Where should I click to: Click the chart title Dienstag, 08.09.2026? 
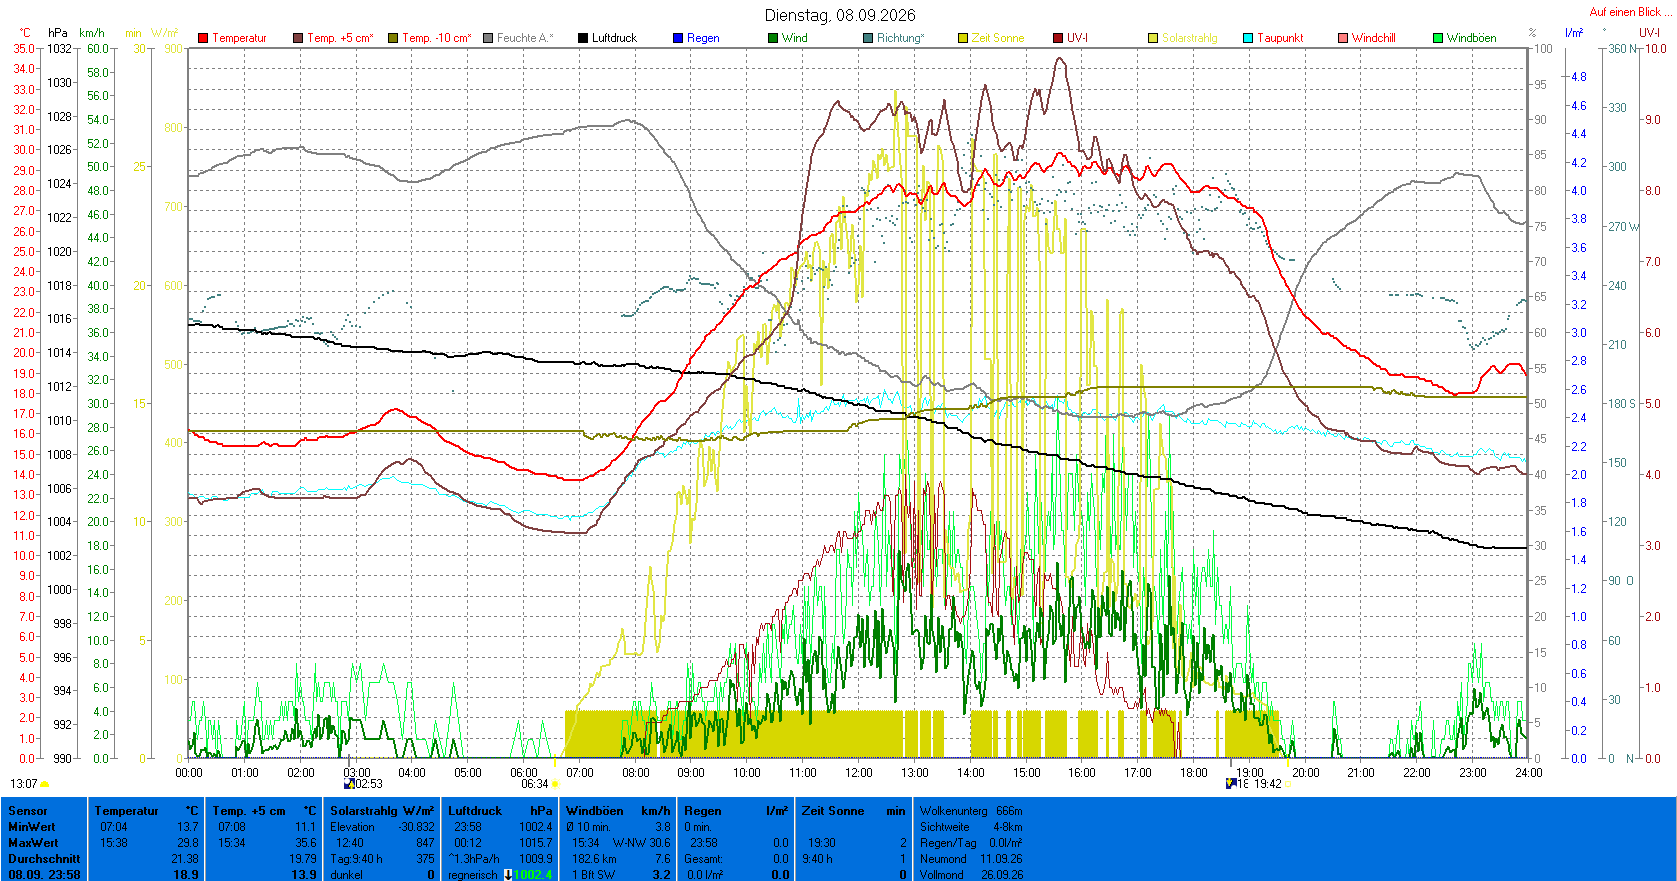pyautogui.click(x=840, y=15)
